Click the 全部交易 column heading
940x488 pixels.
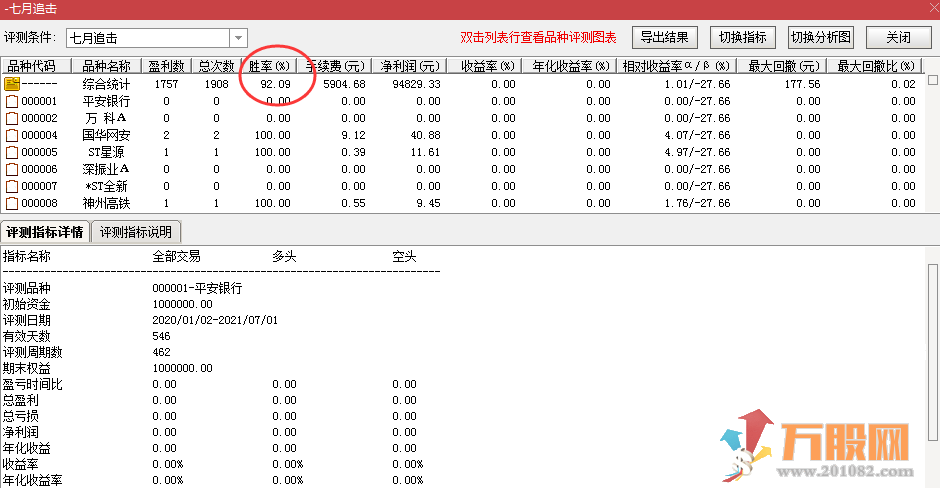coord(176,257)
